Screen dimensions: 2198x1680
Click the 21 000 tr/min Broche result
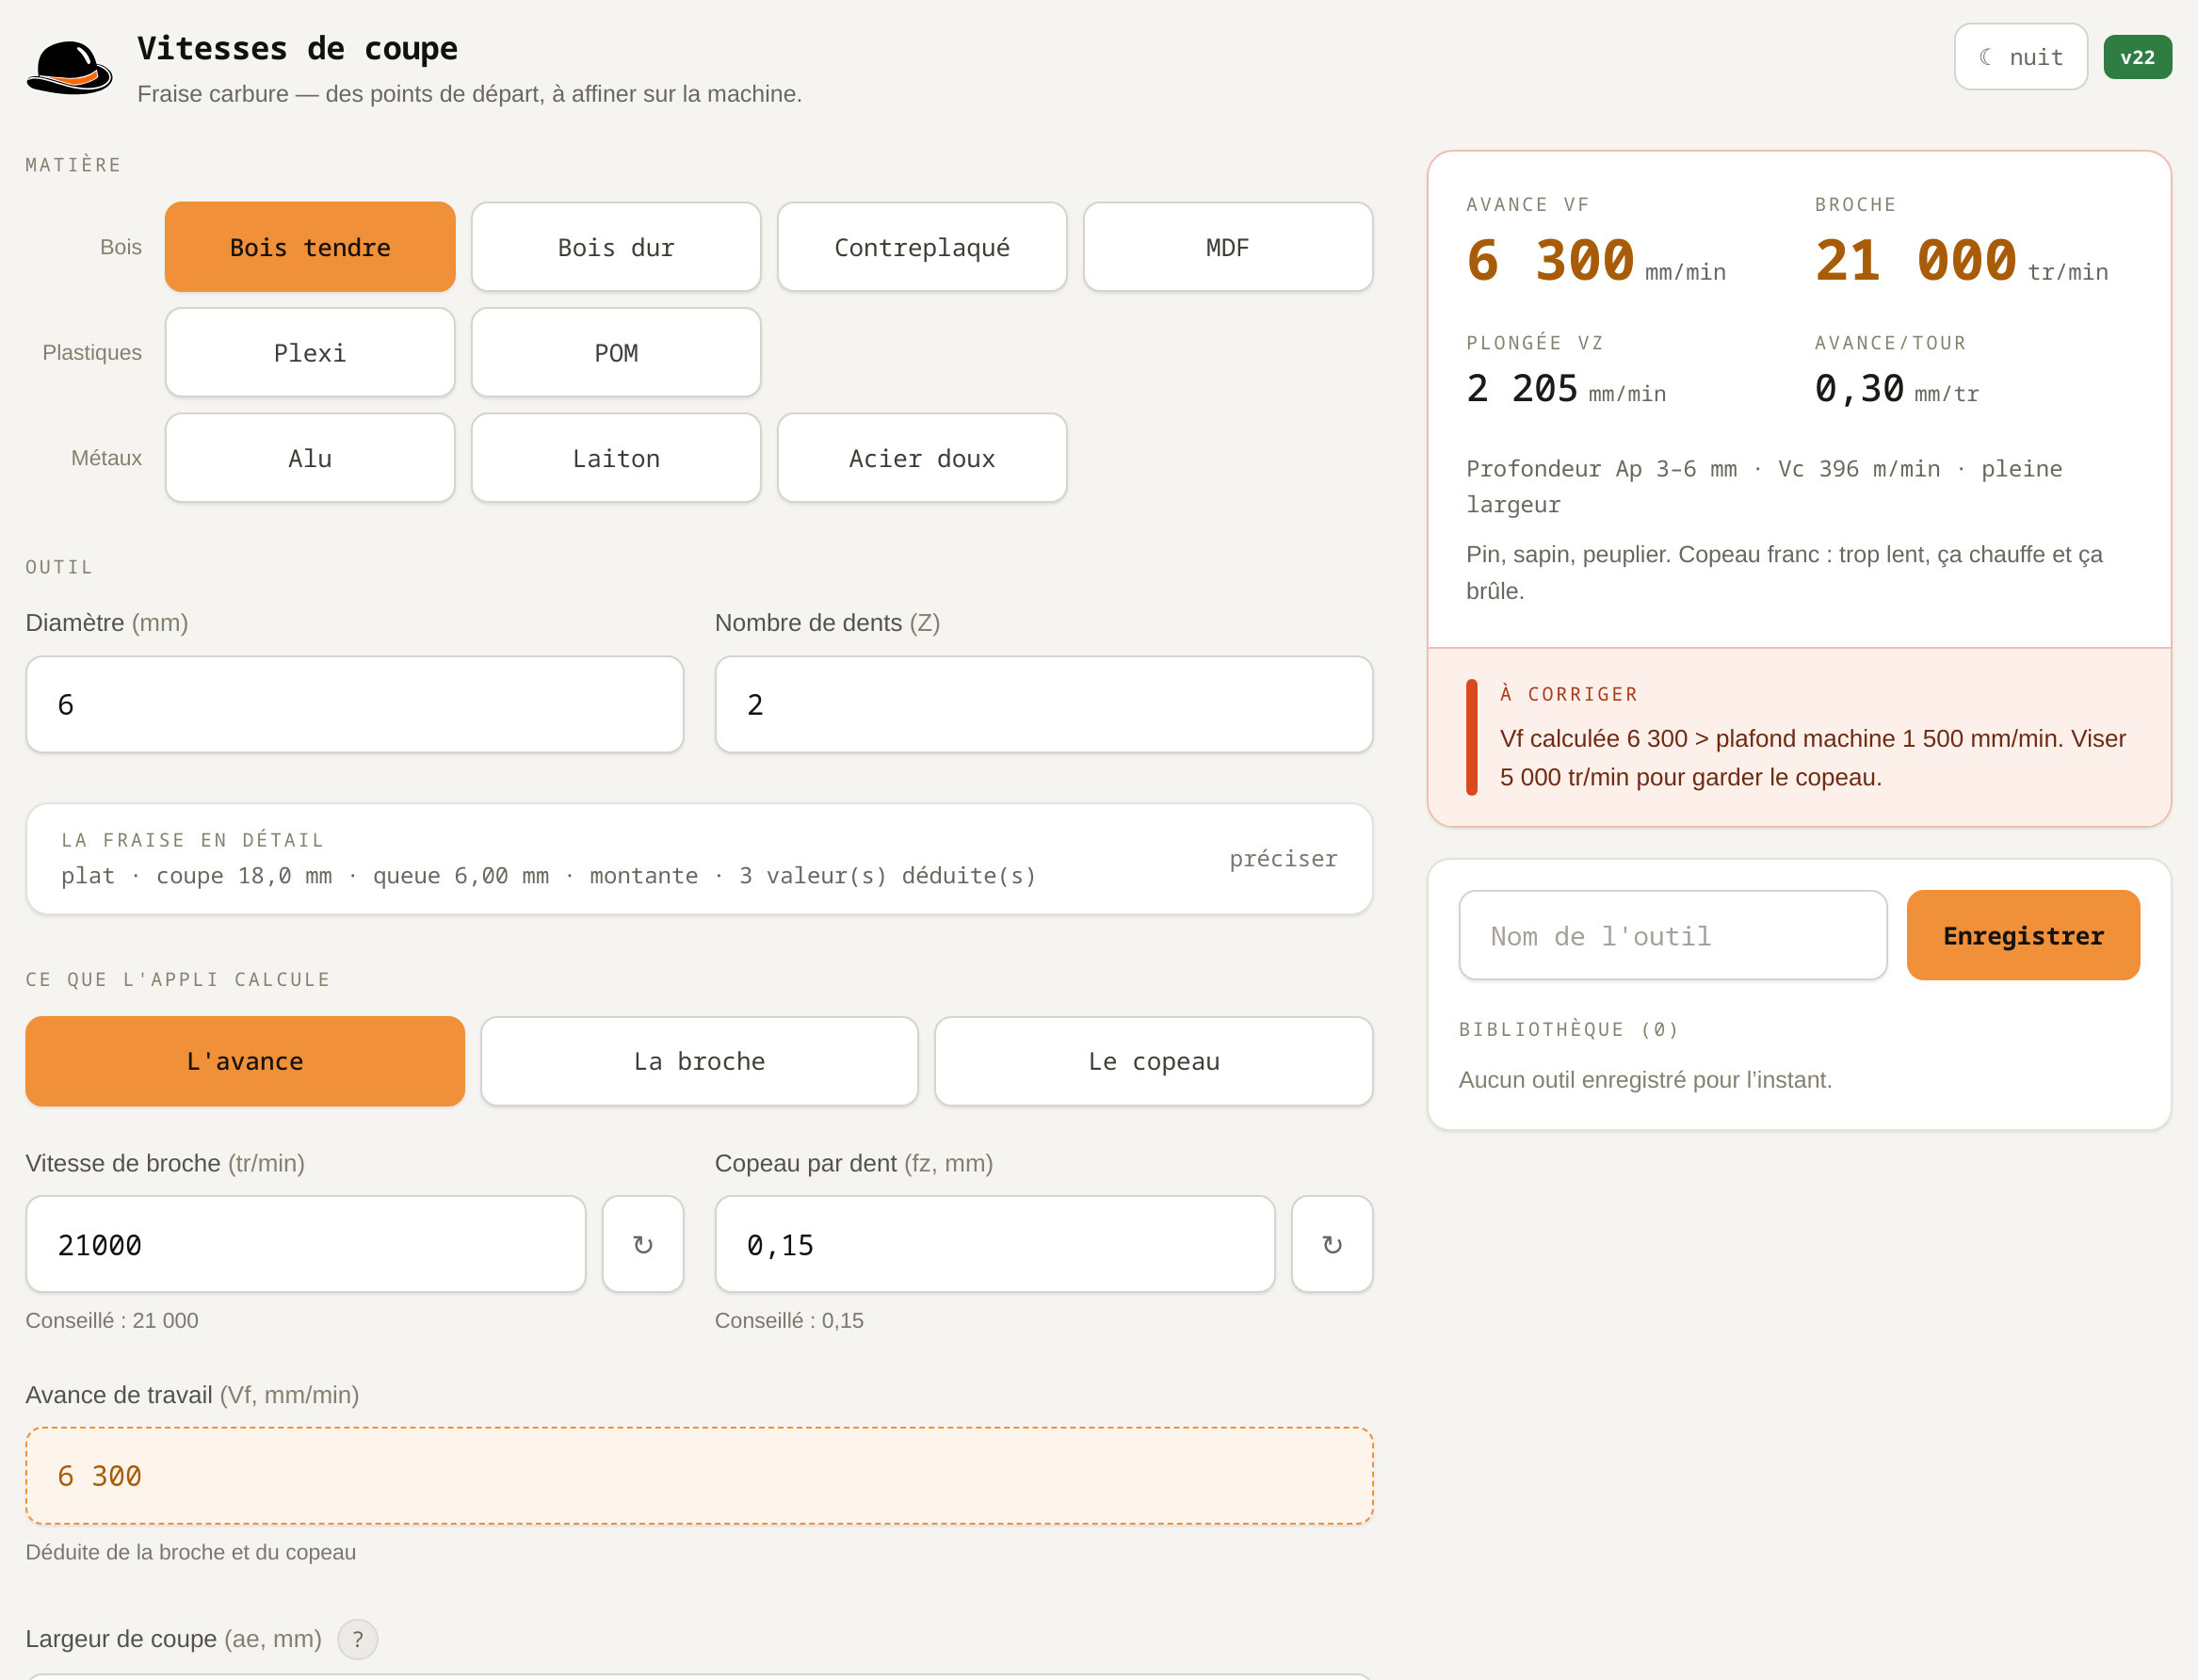1961,260
